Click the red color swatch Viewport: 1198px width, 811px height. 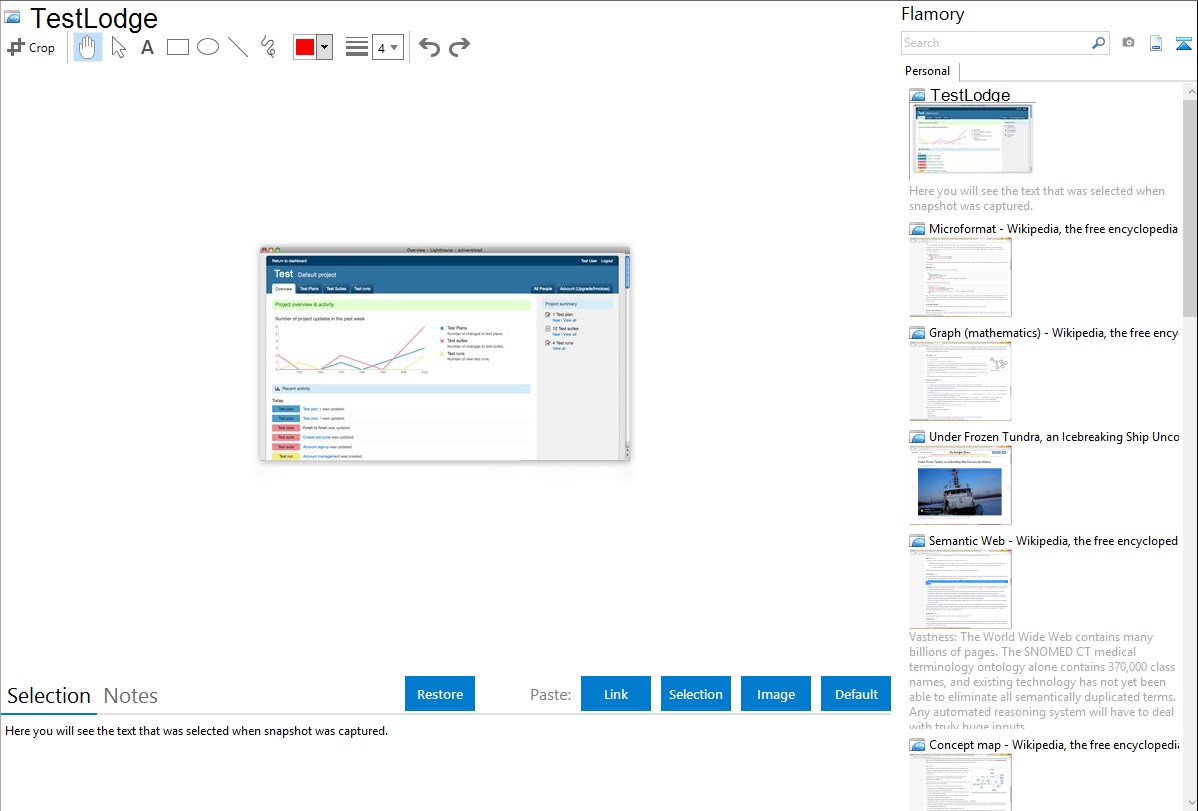coord(305,47)
